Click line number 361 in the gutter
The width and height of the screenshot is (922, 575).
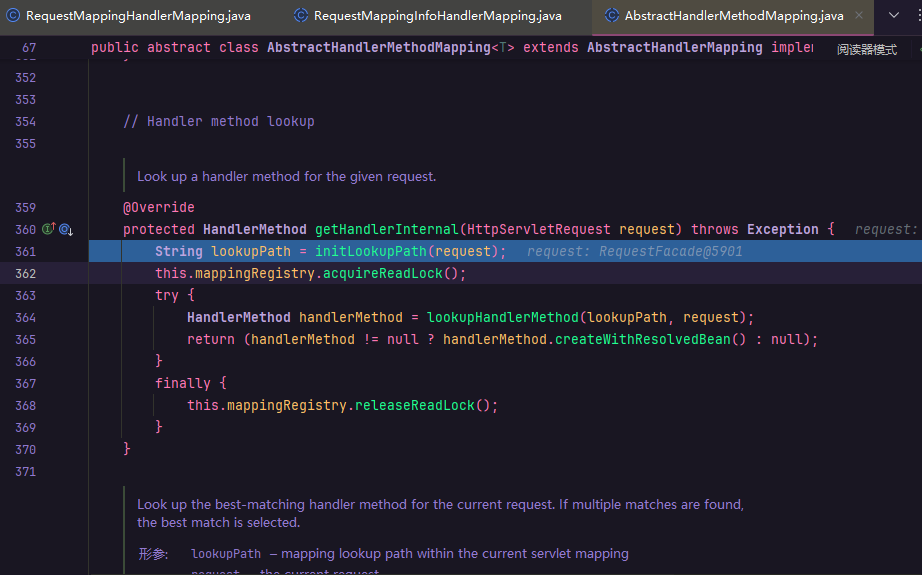tap(25, 252)
